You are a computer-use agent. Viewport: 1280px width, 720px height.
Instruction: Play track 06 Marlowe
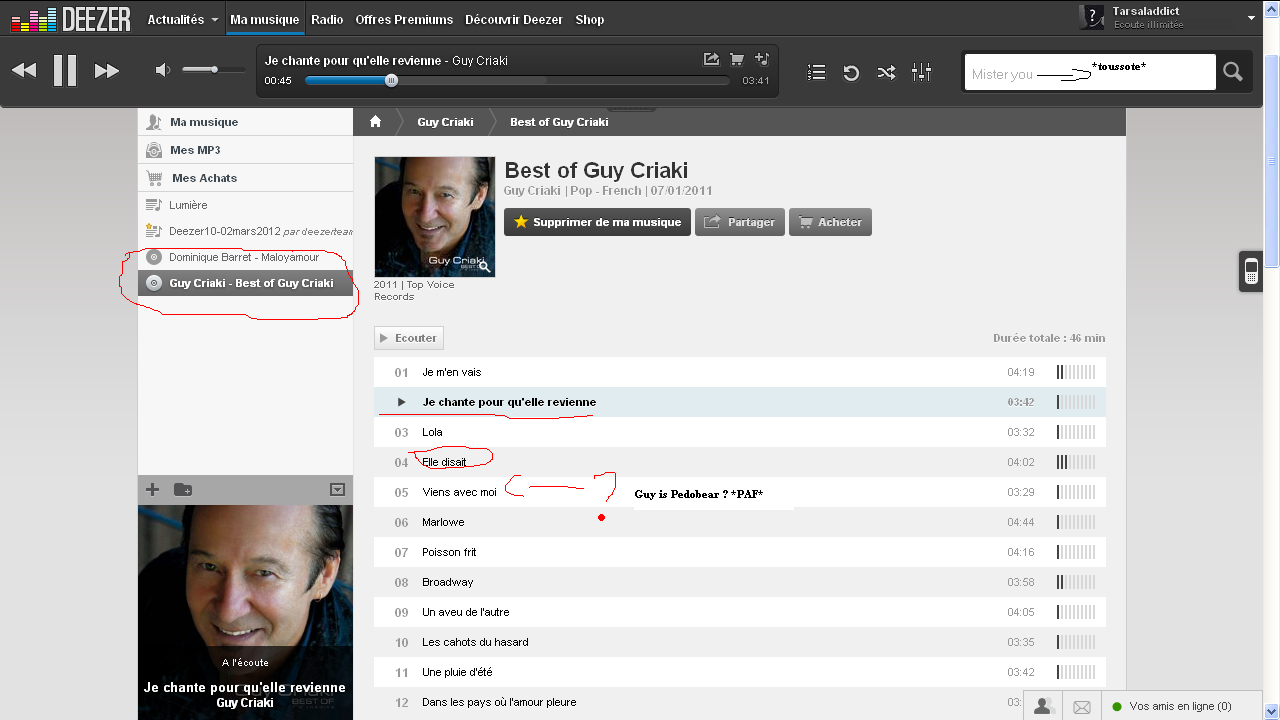(x=740, y=522)
